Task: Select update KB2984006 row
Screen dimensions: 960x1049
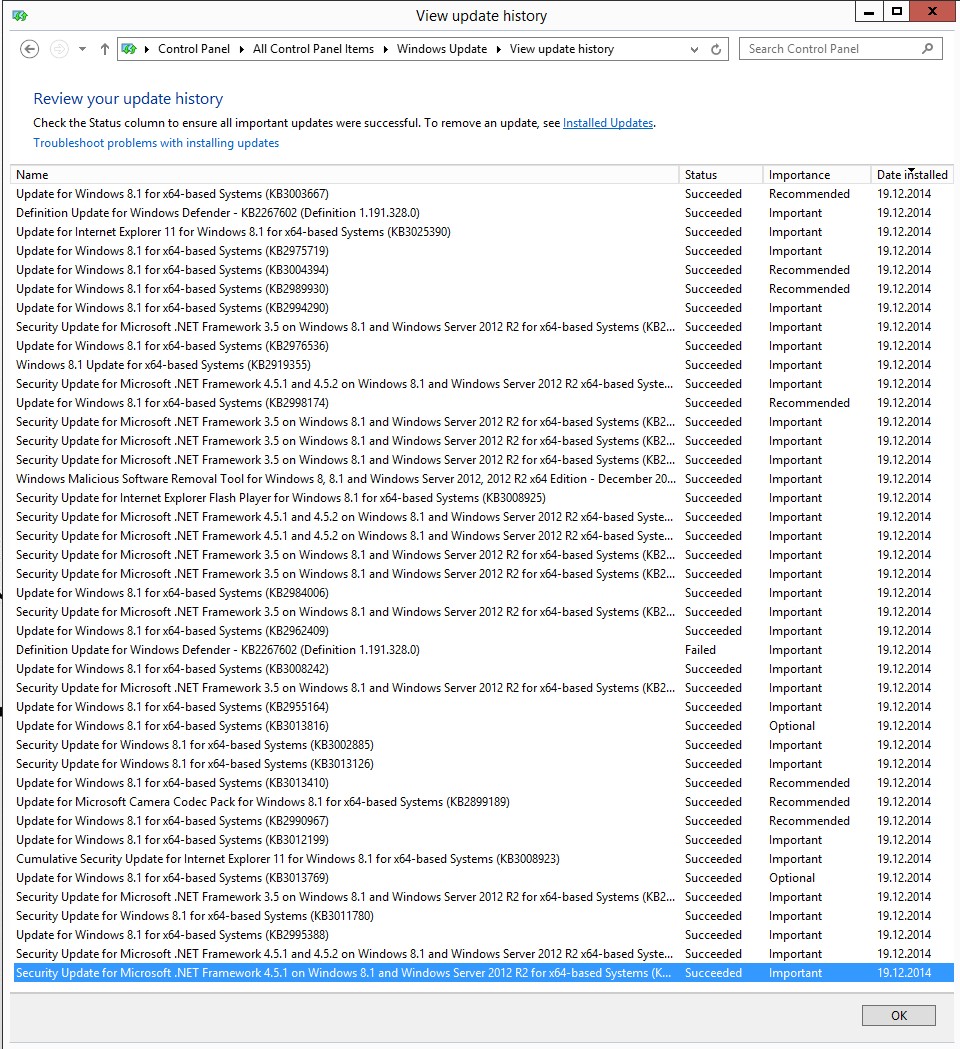Action: (483, 593)
